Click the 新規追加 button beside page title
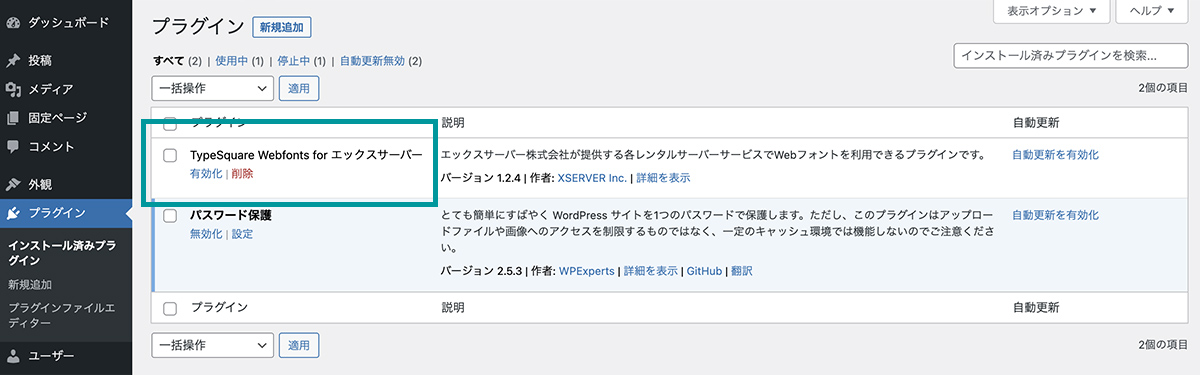The image size is (1200, 375). 282,27
